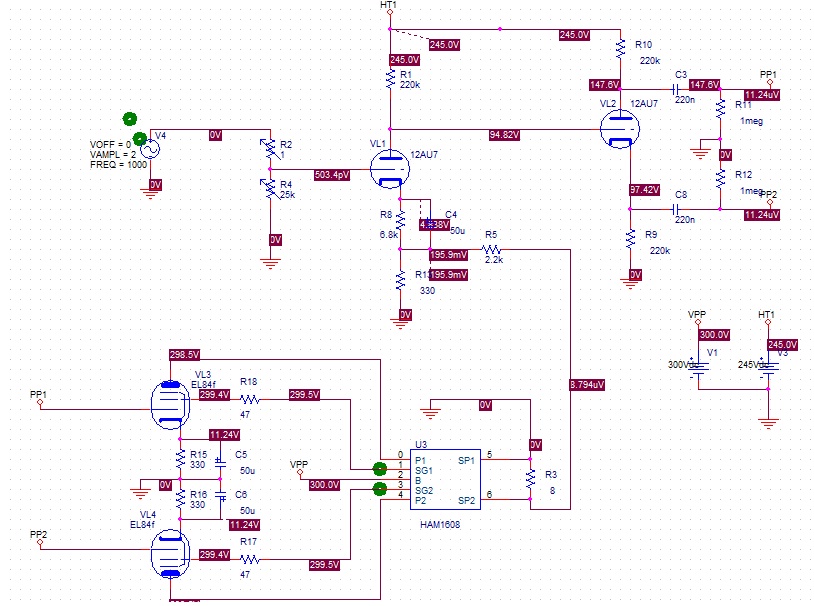This screenshot has height=606, width=814.
Task: Click the 94.82V bias voltage label
Action: point(504,135)
